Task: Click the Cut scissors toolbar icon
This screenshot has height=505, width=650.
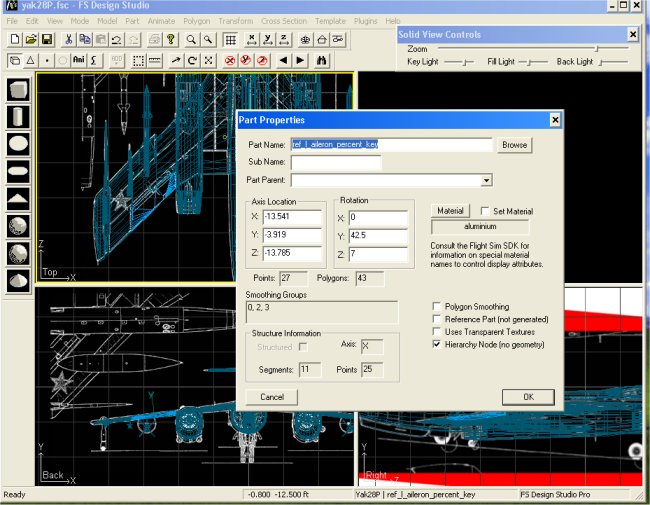Action: click(x=69, y=40)
